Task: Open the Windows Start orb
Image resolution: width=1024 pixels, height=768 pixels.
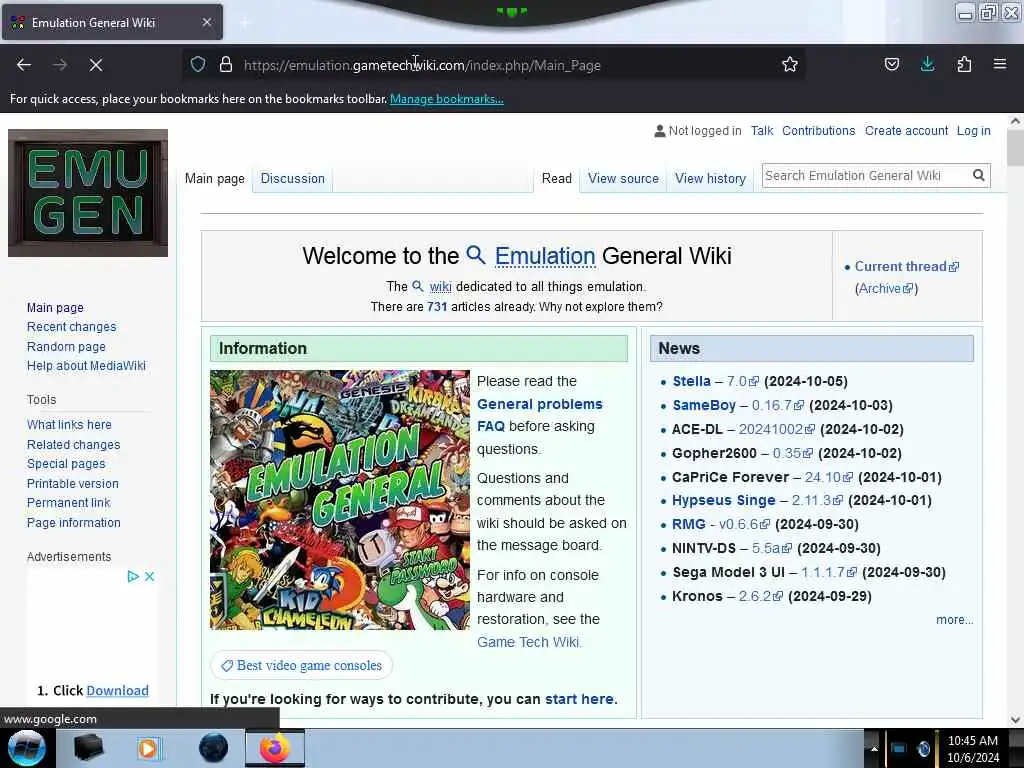Action: tap(26, 748)
